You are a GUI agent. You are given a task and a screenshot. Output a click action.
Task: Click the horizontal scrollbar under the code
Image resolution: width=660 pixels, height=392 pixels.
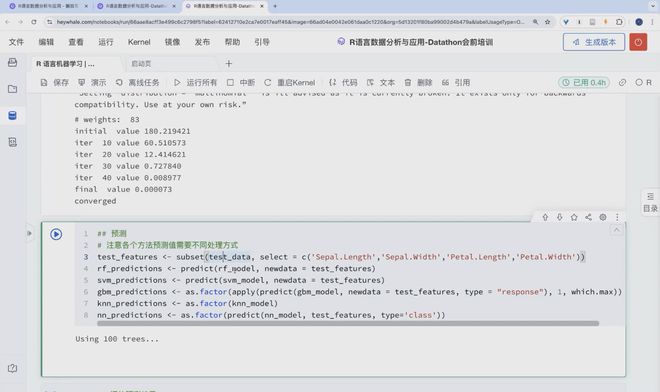pyautogui.click(x=348, y=323)
